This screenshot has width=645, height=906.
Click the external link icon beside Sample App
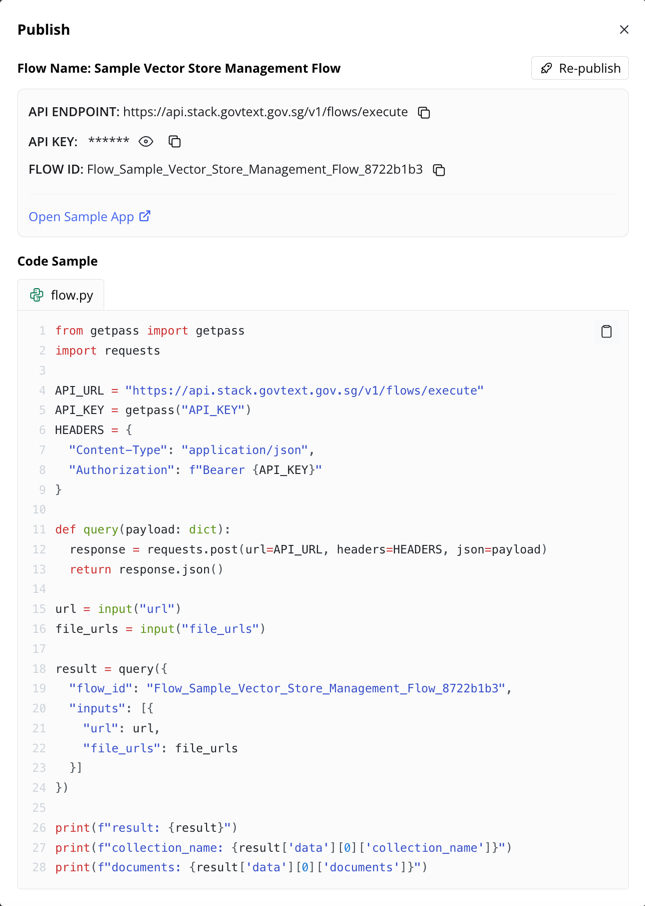(144, 216)
